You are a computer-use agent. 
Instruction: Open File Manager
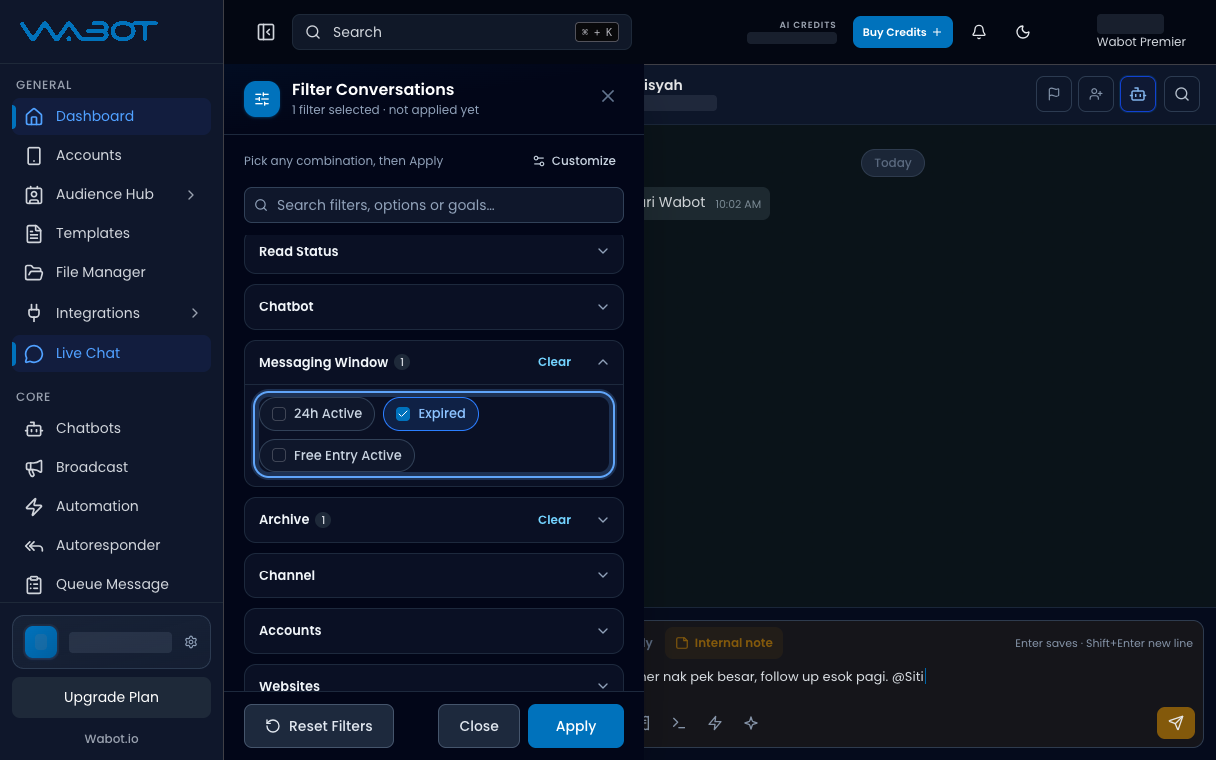[x=111, y=272]
